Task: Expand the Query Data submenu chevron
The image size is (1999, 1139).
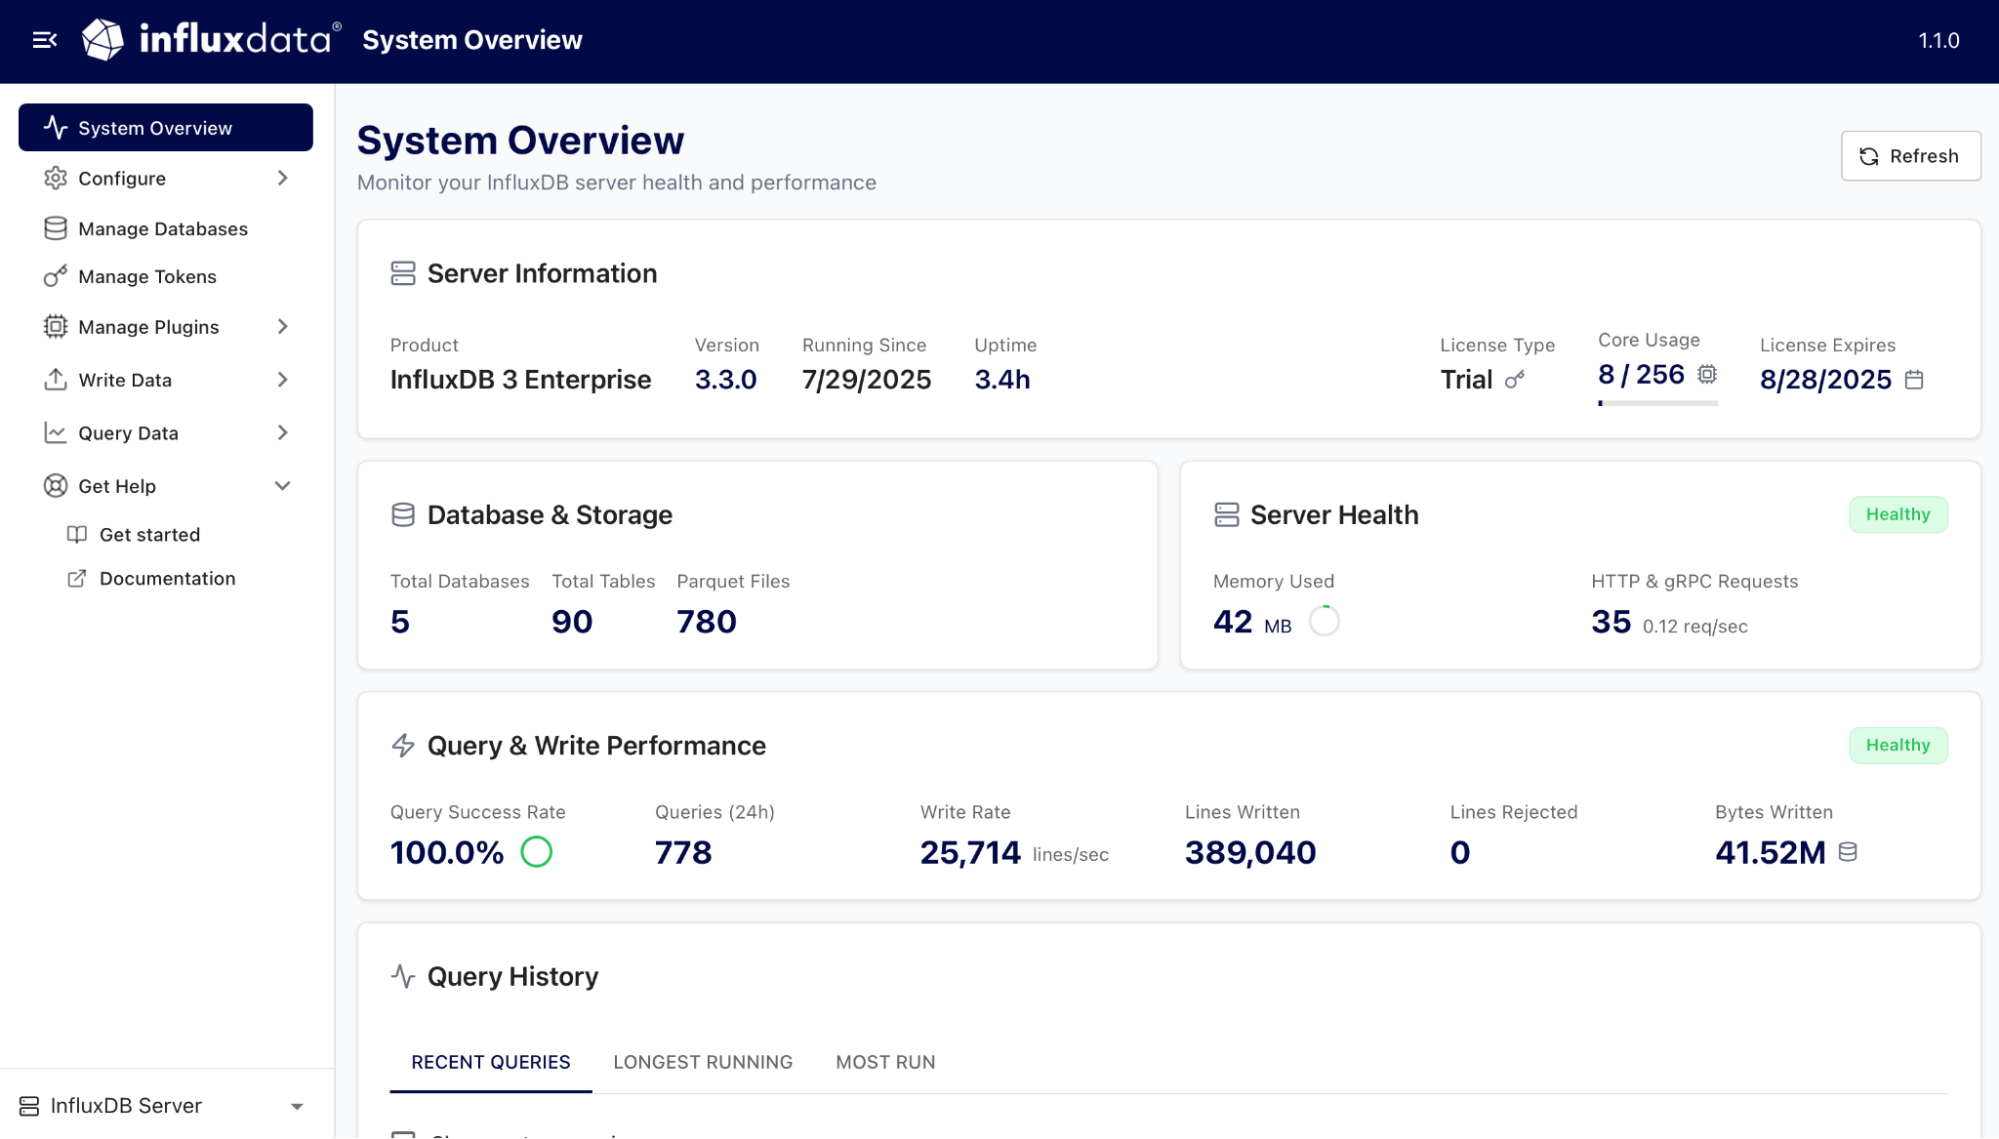Action: (283, 433)
